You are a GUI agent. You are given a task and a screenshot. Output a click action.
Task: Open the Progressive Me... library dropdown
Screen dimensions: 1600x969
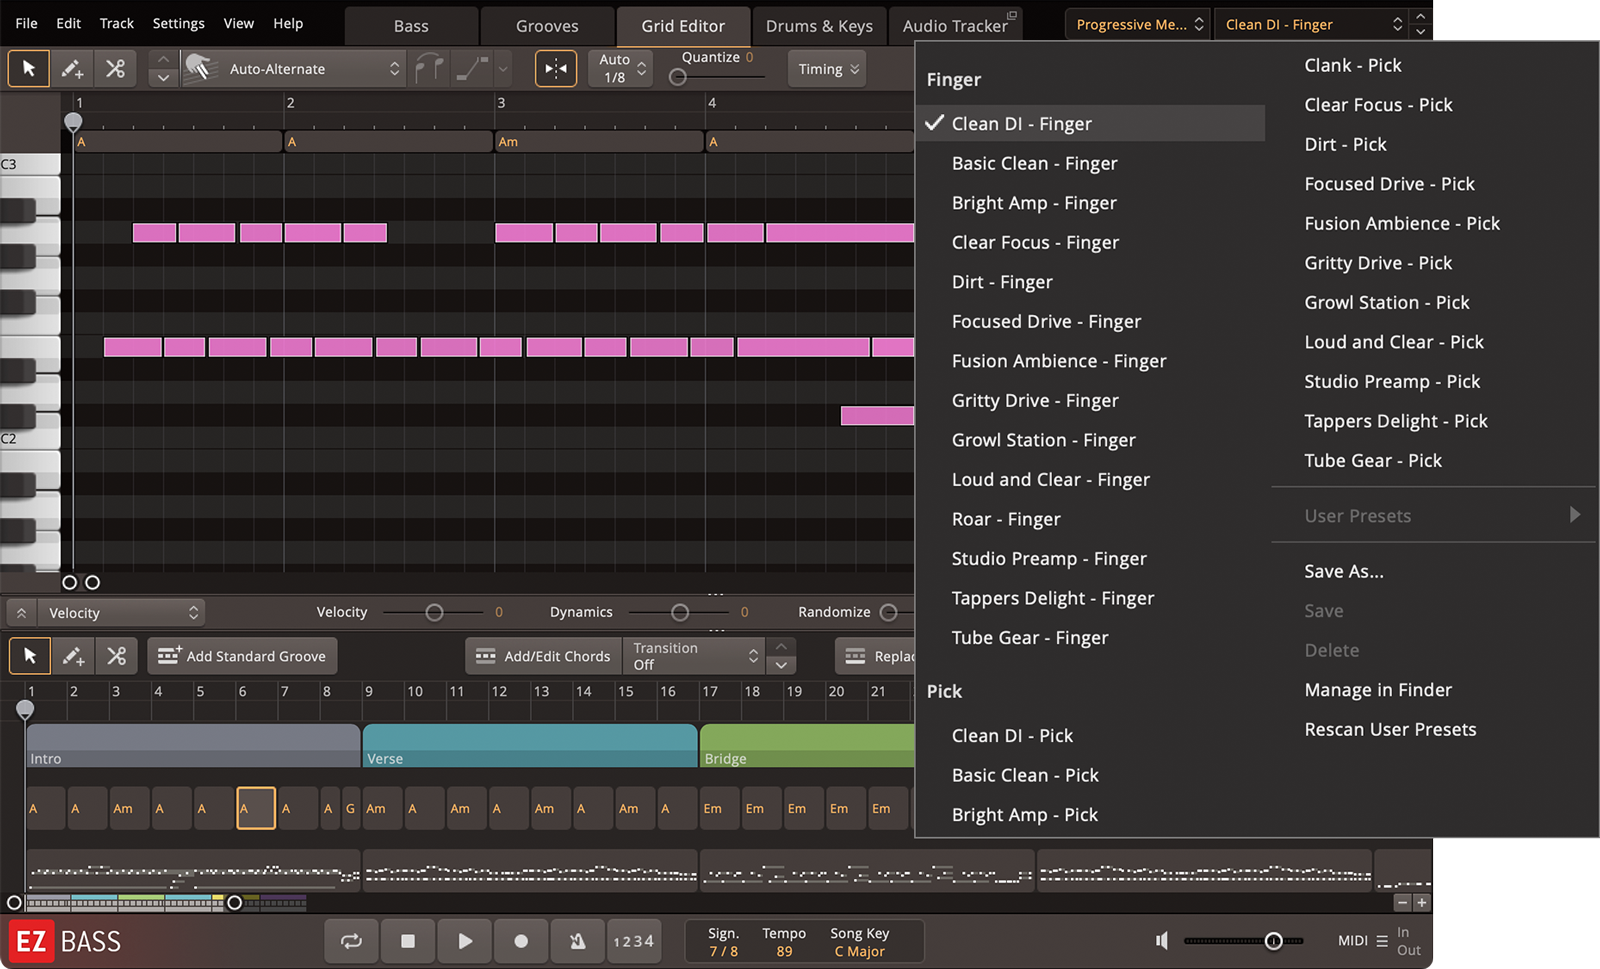[x=1139, y=24]
